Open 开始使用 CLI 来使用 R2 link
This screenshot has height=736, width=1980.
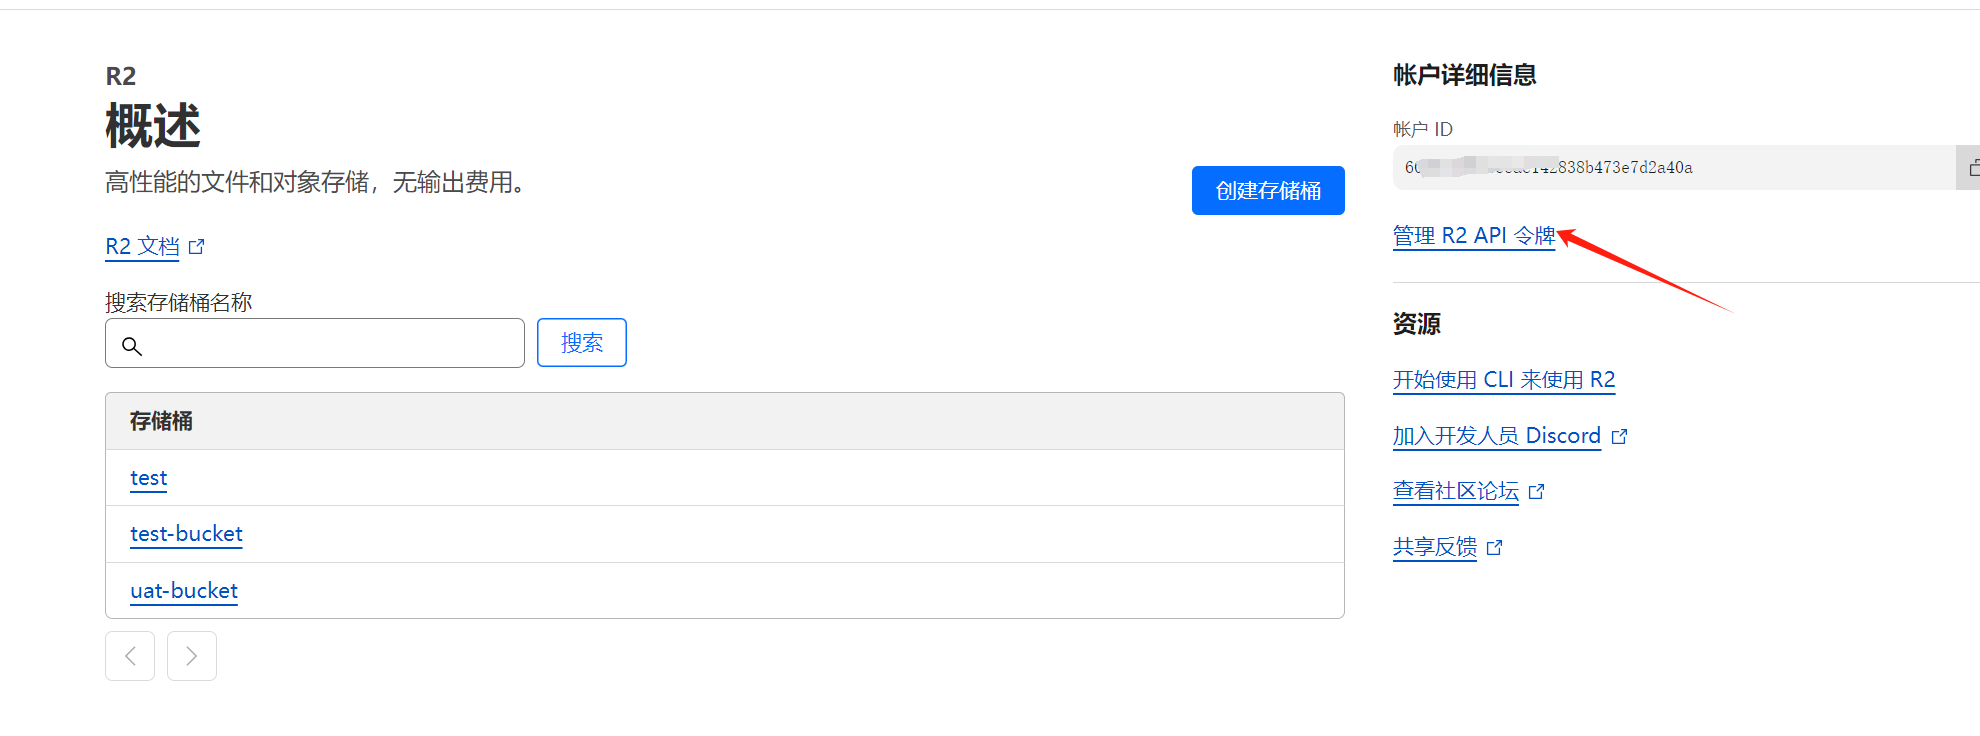1503,380
